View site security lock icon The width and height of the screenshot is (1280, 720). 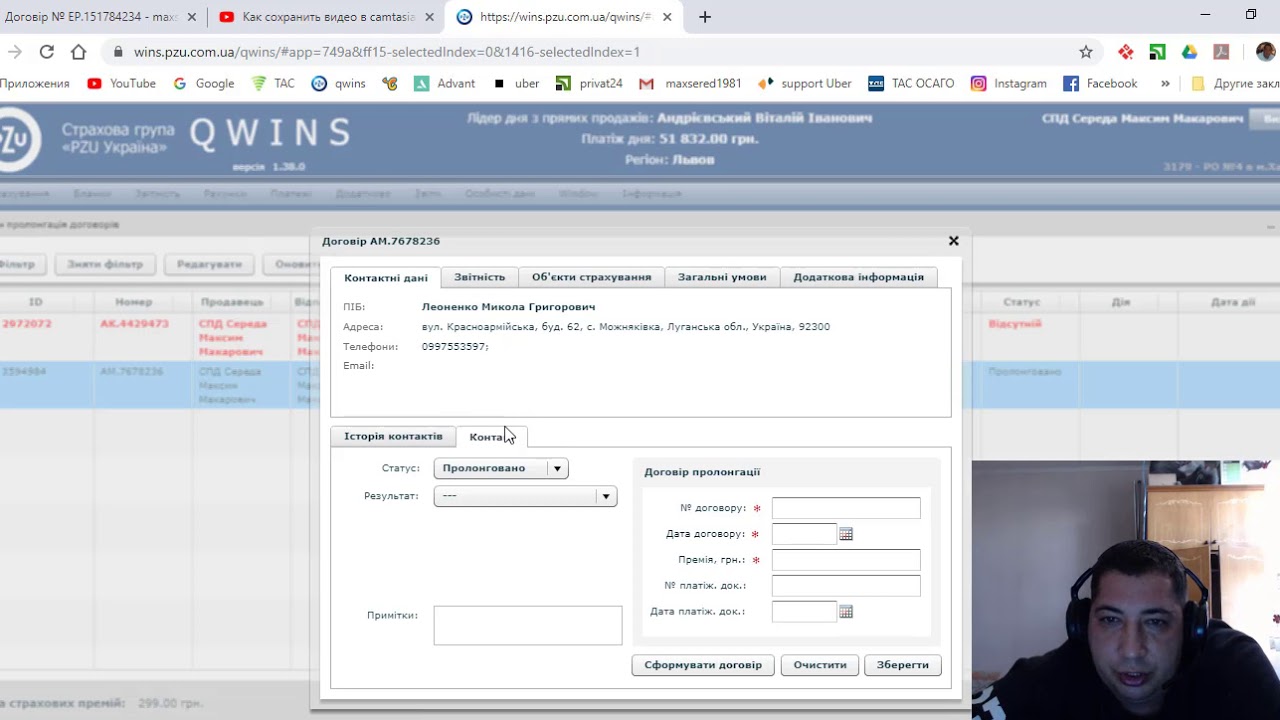point(118,52)
